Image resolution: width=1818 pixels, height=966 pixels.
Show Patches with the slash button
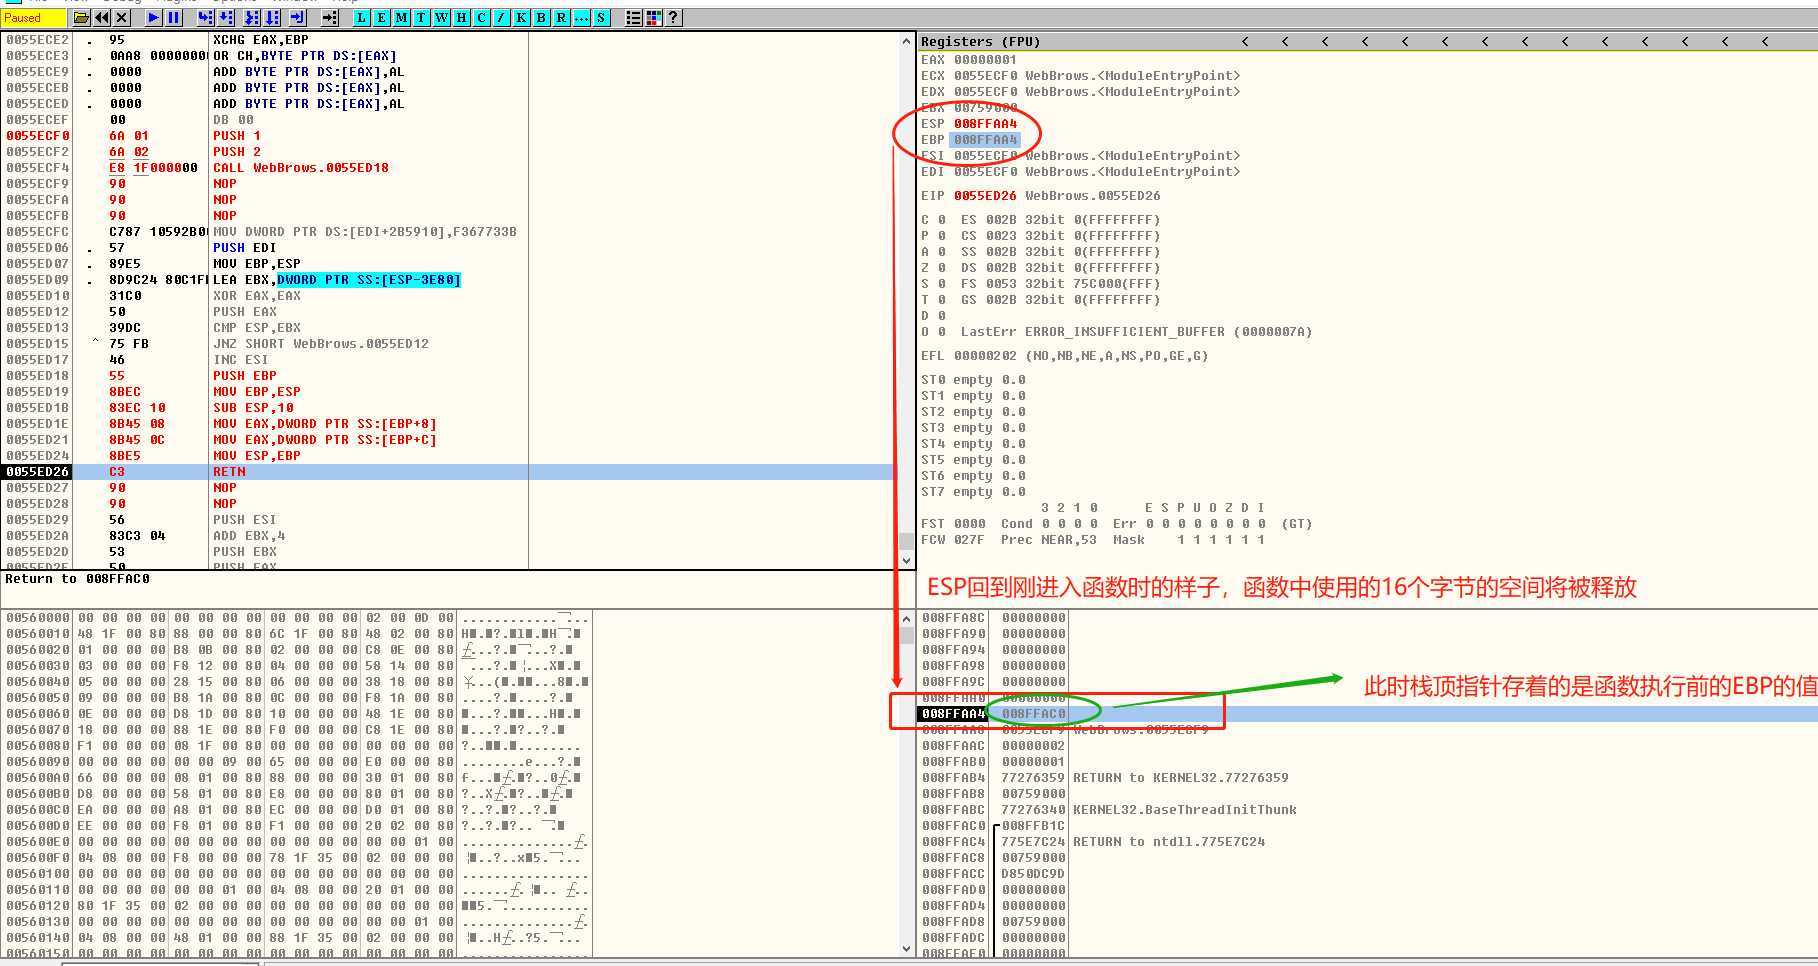(501, 17)
